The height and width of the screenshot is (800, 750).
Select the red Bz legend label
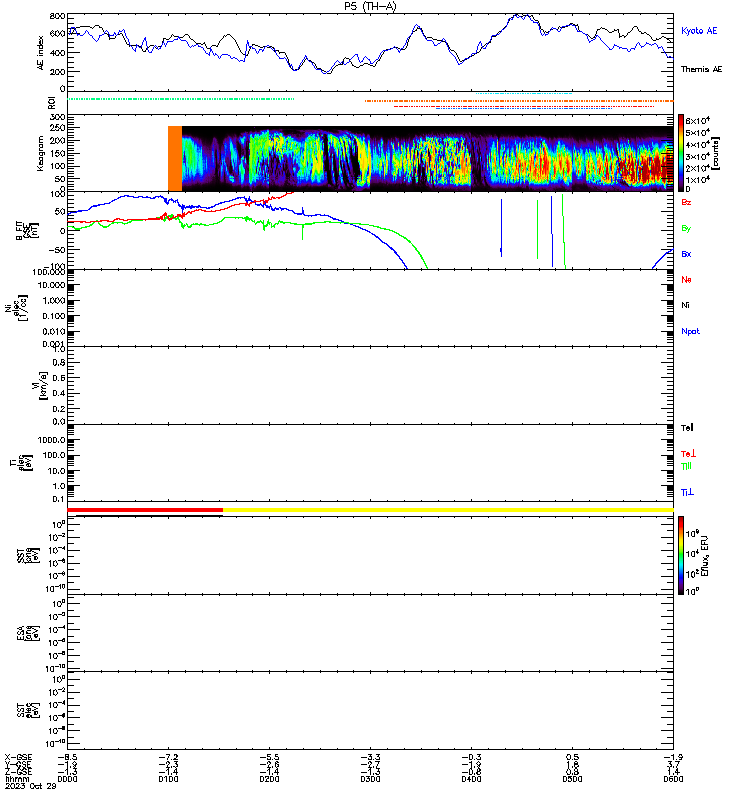click(686, 203)
